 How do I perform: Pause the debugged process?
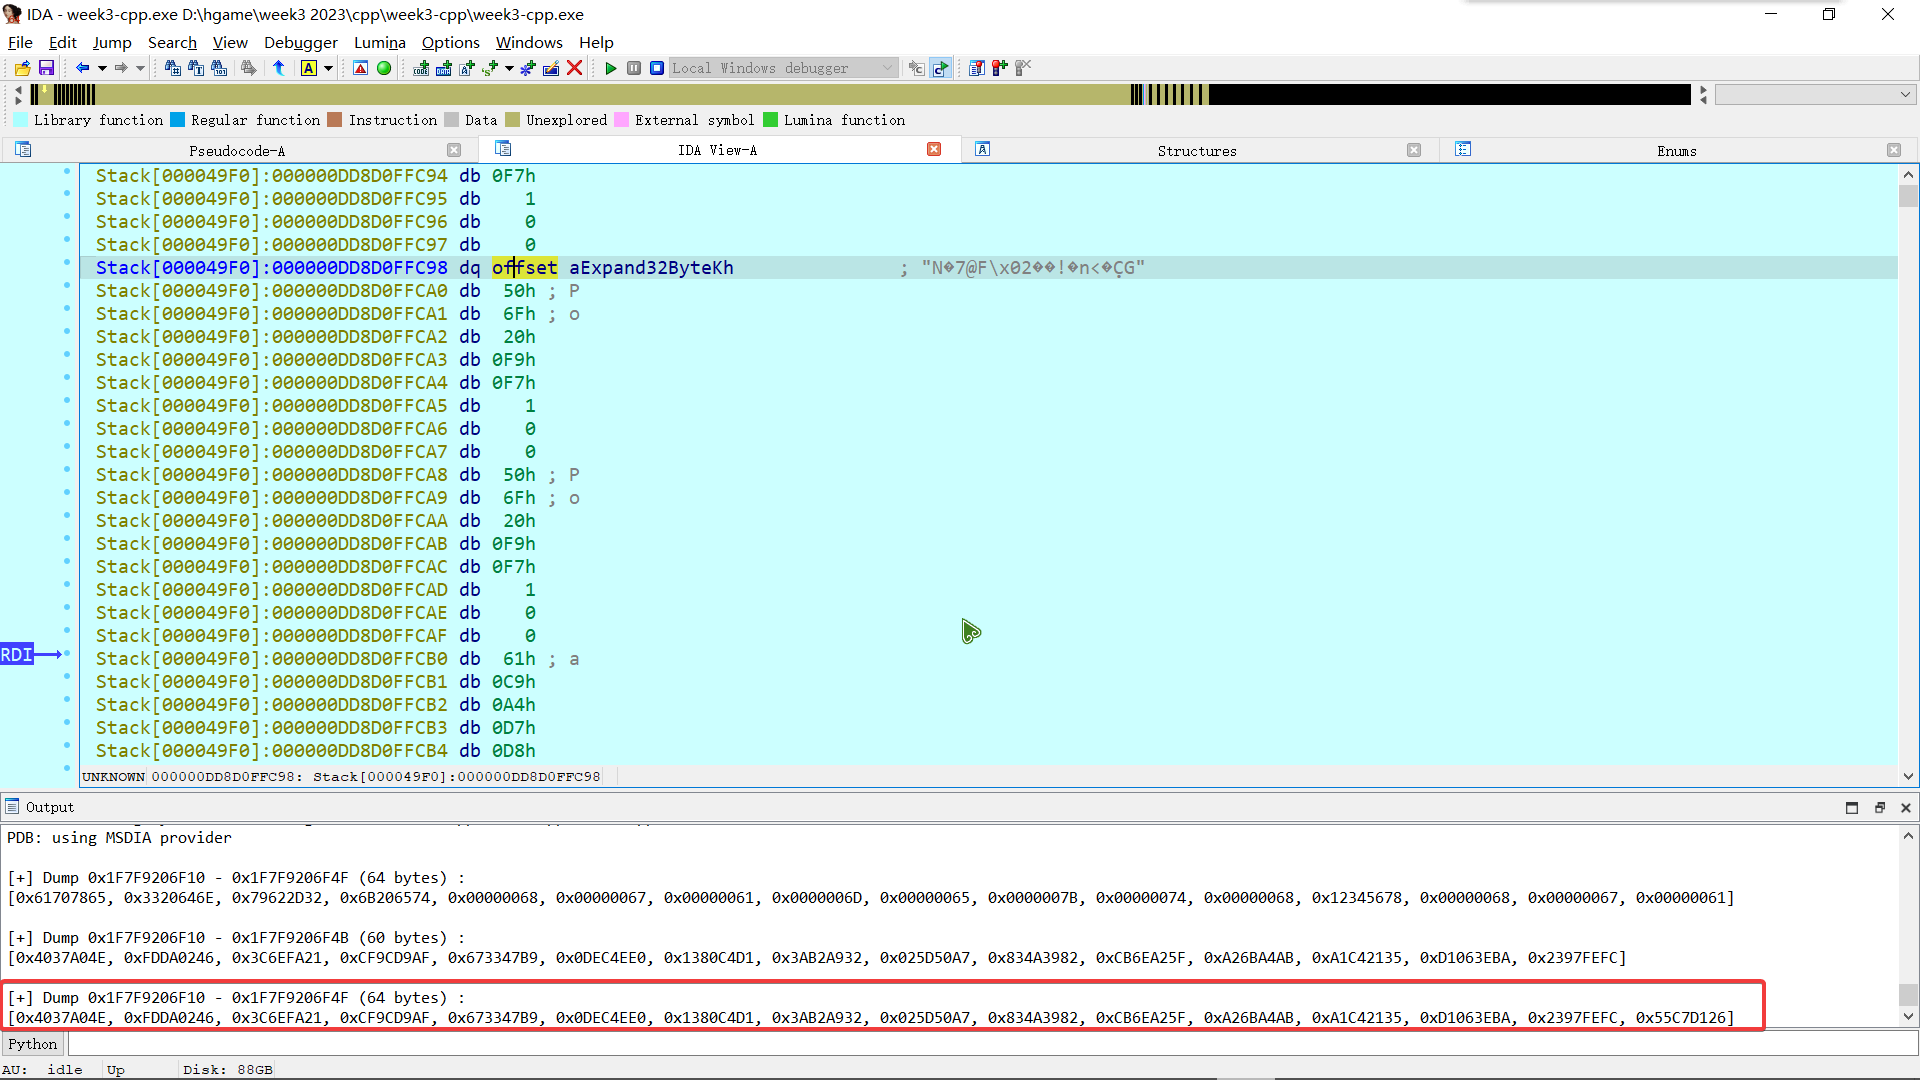coord(634,68)
